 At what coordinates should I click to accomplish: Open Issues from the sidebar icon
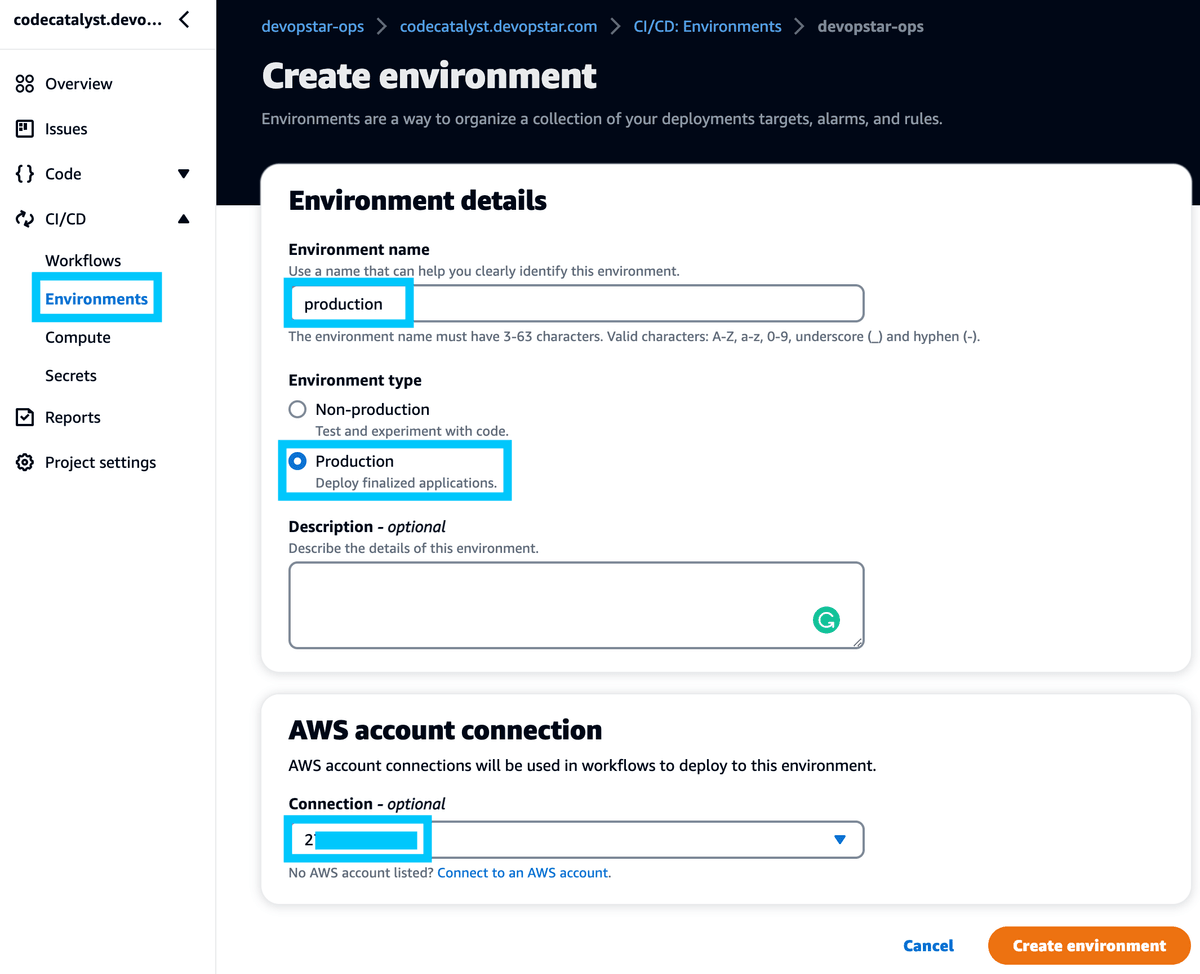click(x=25, y=128)
